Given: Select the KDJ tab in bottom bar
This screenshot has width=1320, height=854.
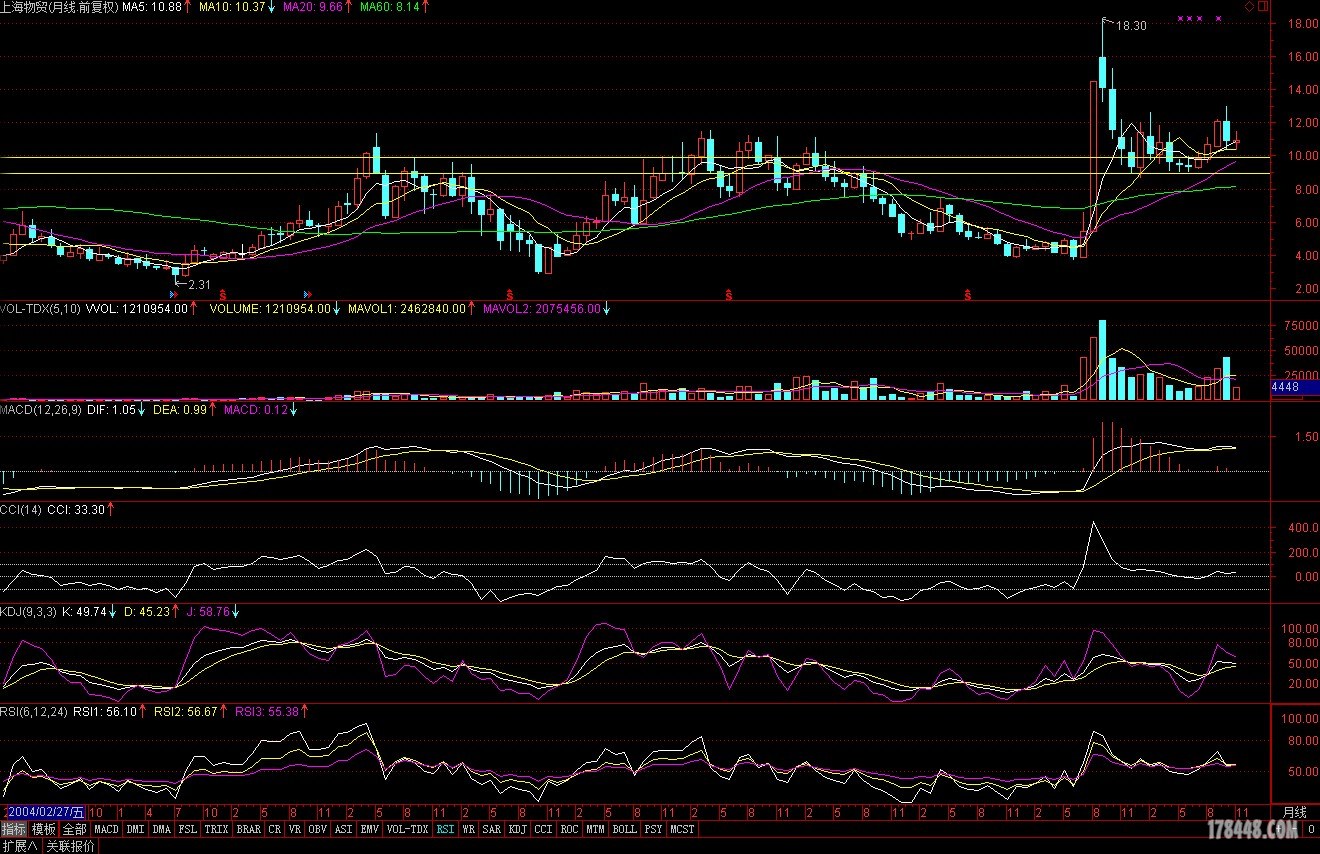Looking at the screenshot, I should click(518, 829).
